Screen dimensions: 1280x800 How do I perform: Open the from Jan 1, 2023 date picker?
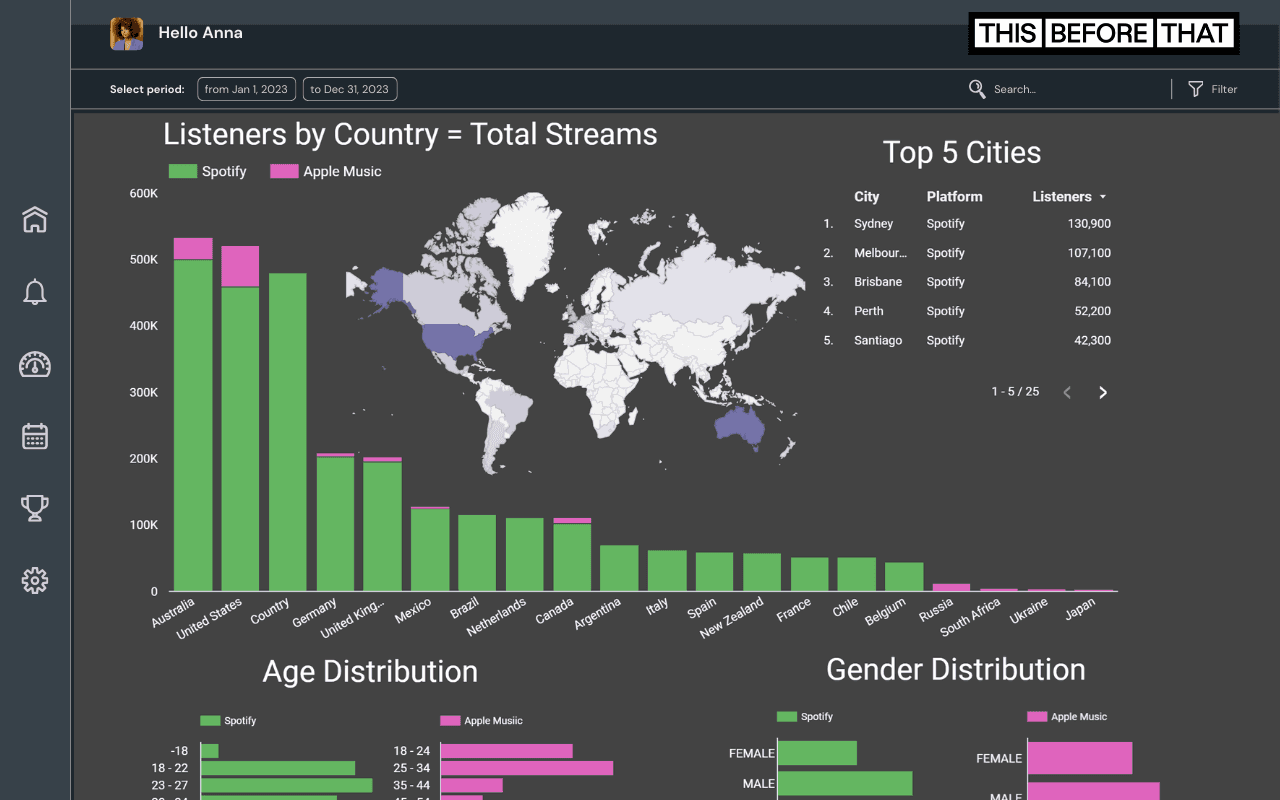pyautogui.click(x=246, y=89)
